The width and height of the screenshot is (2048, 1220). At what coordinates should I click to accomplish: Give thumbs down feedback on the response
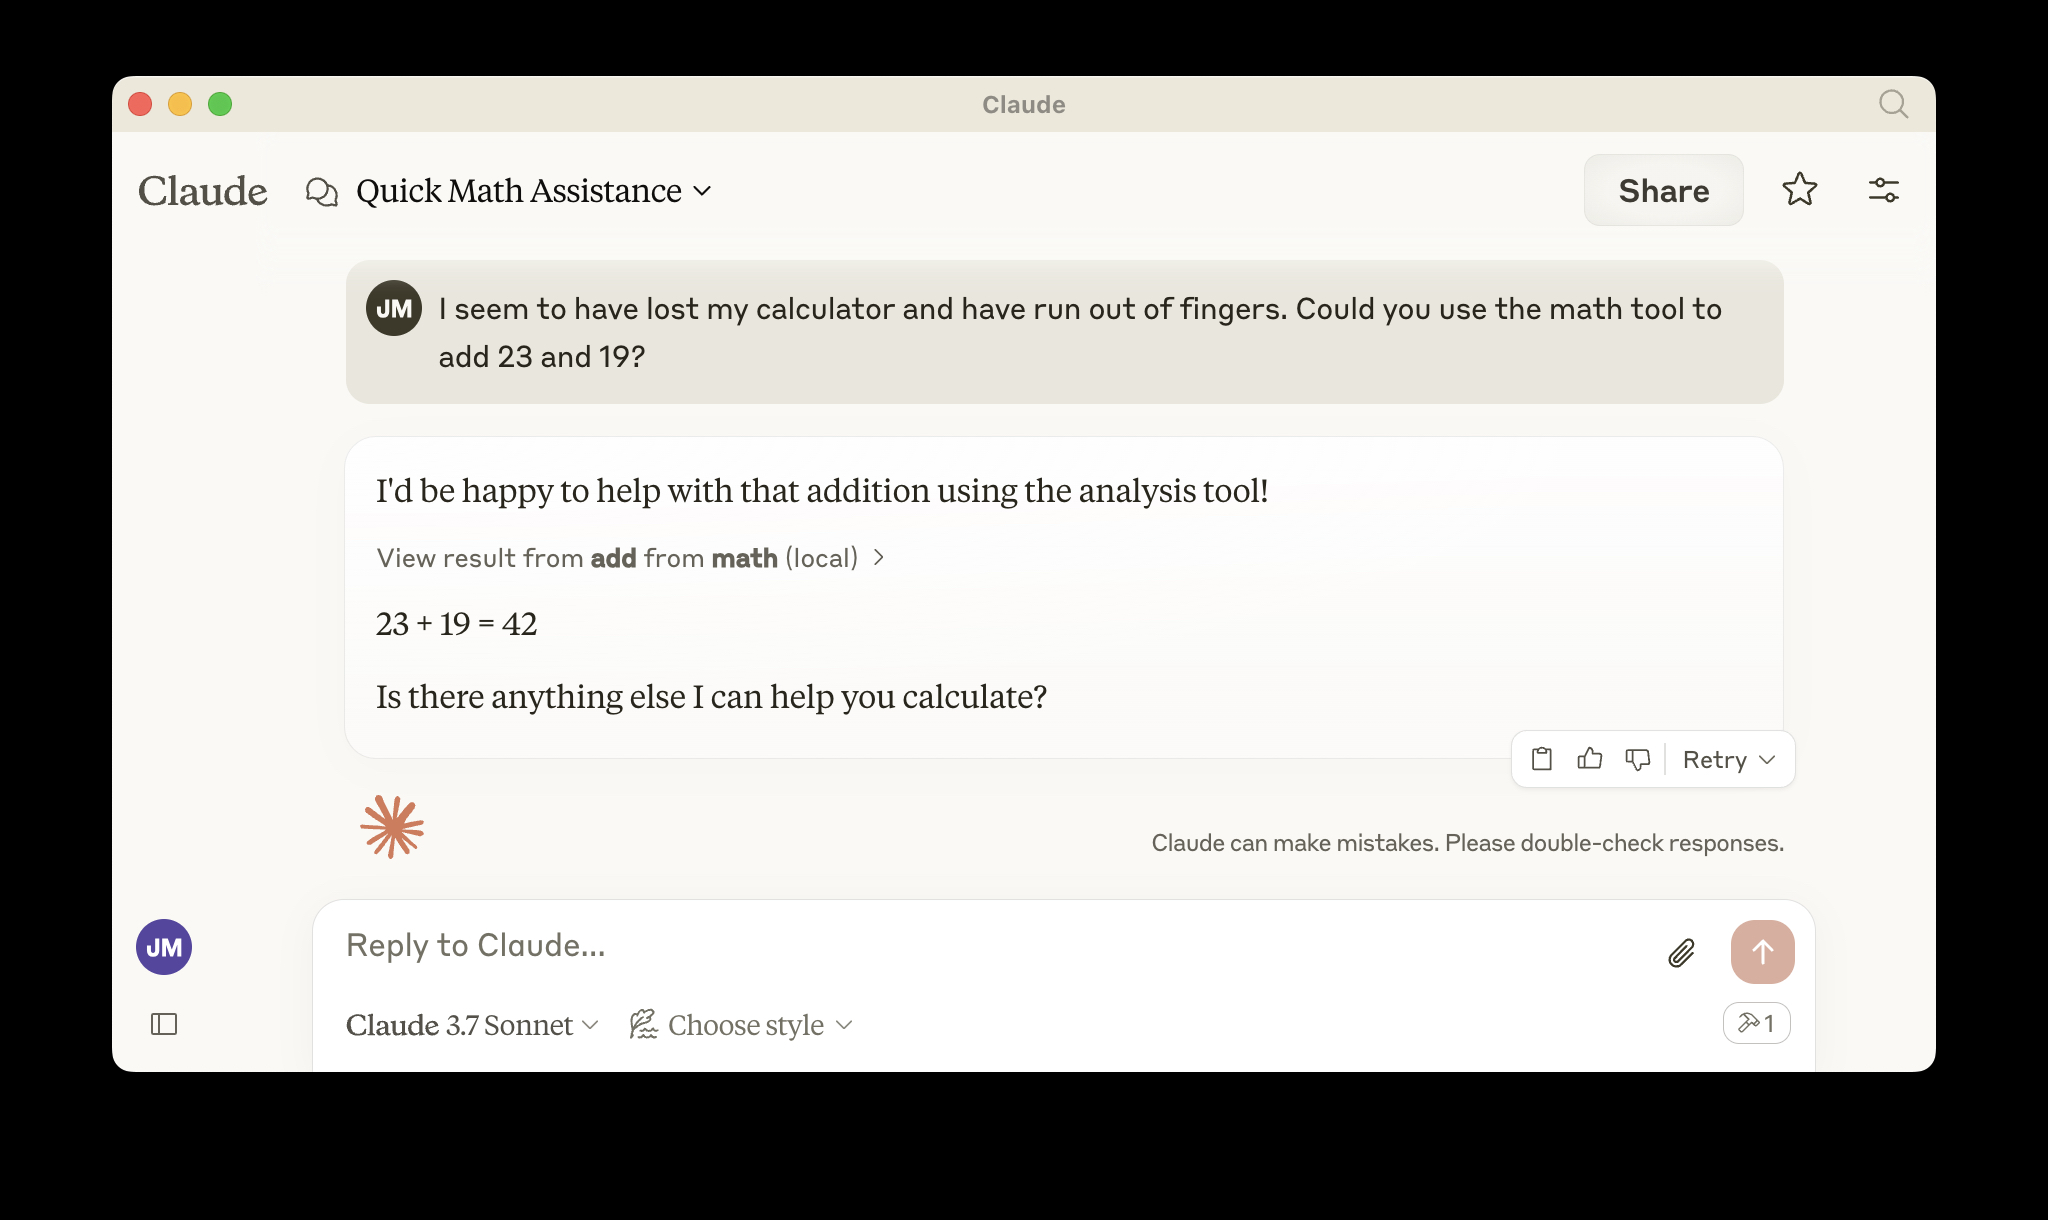coord(1637,759)
